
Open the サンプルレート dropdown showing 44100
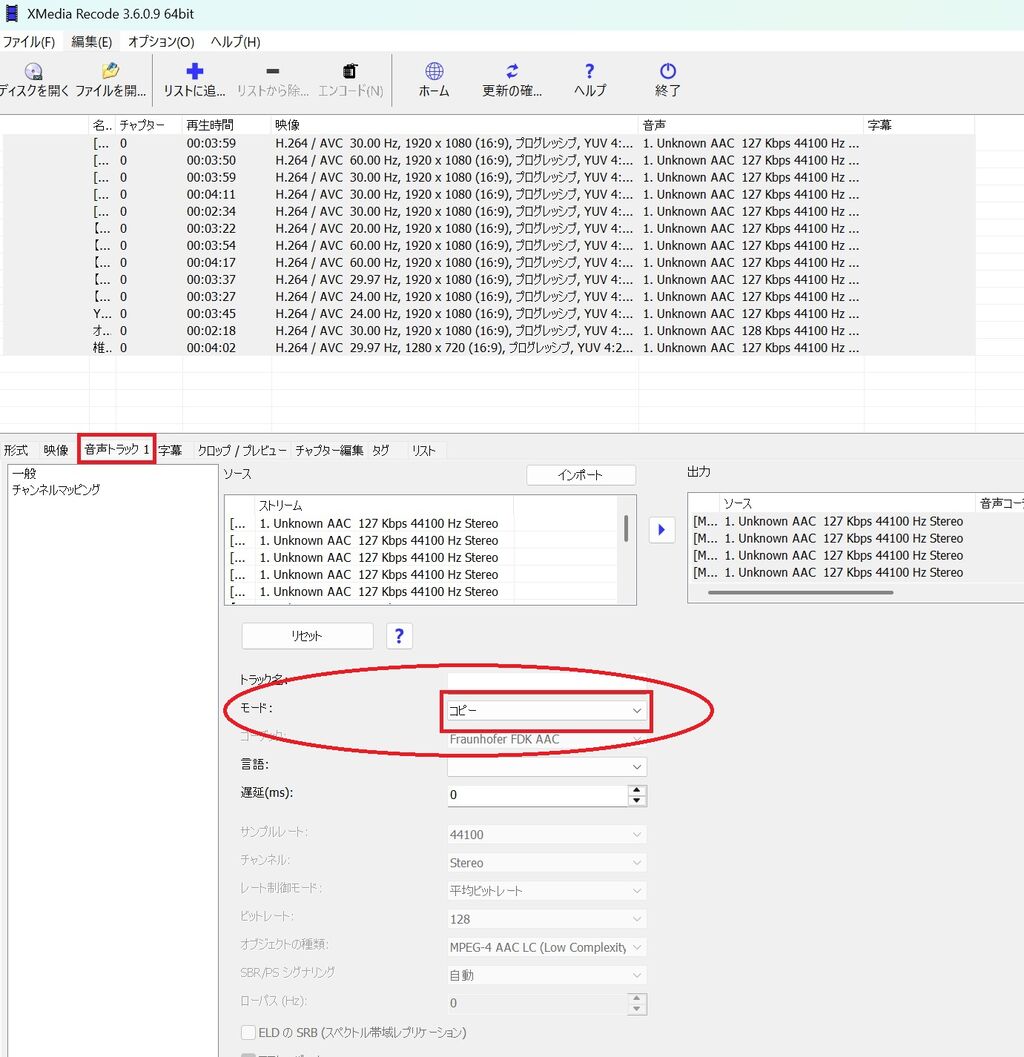point(547,835)
